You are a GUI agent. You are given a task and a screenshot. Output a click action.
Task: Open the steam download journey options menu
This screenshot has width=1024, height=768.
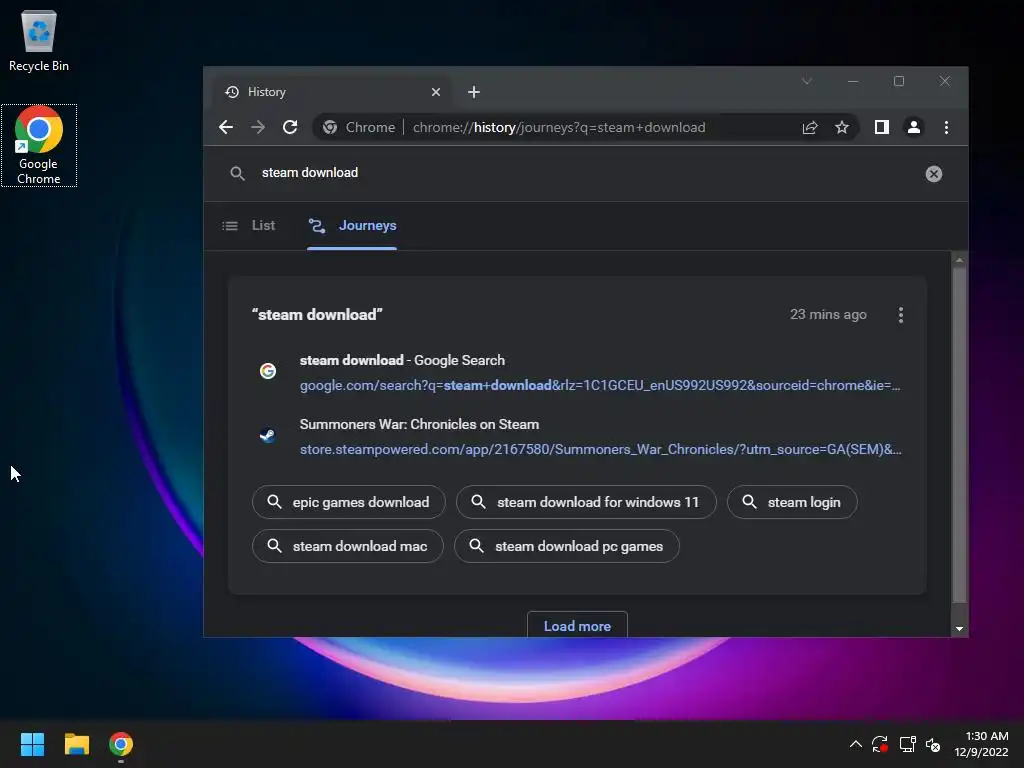(901, 315)
